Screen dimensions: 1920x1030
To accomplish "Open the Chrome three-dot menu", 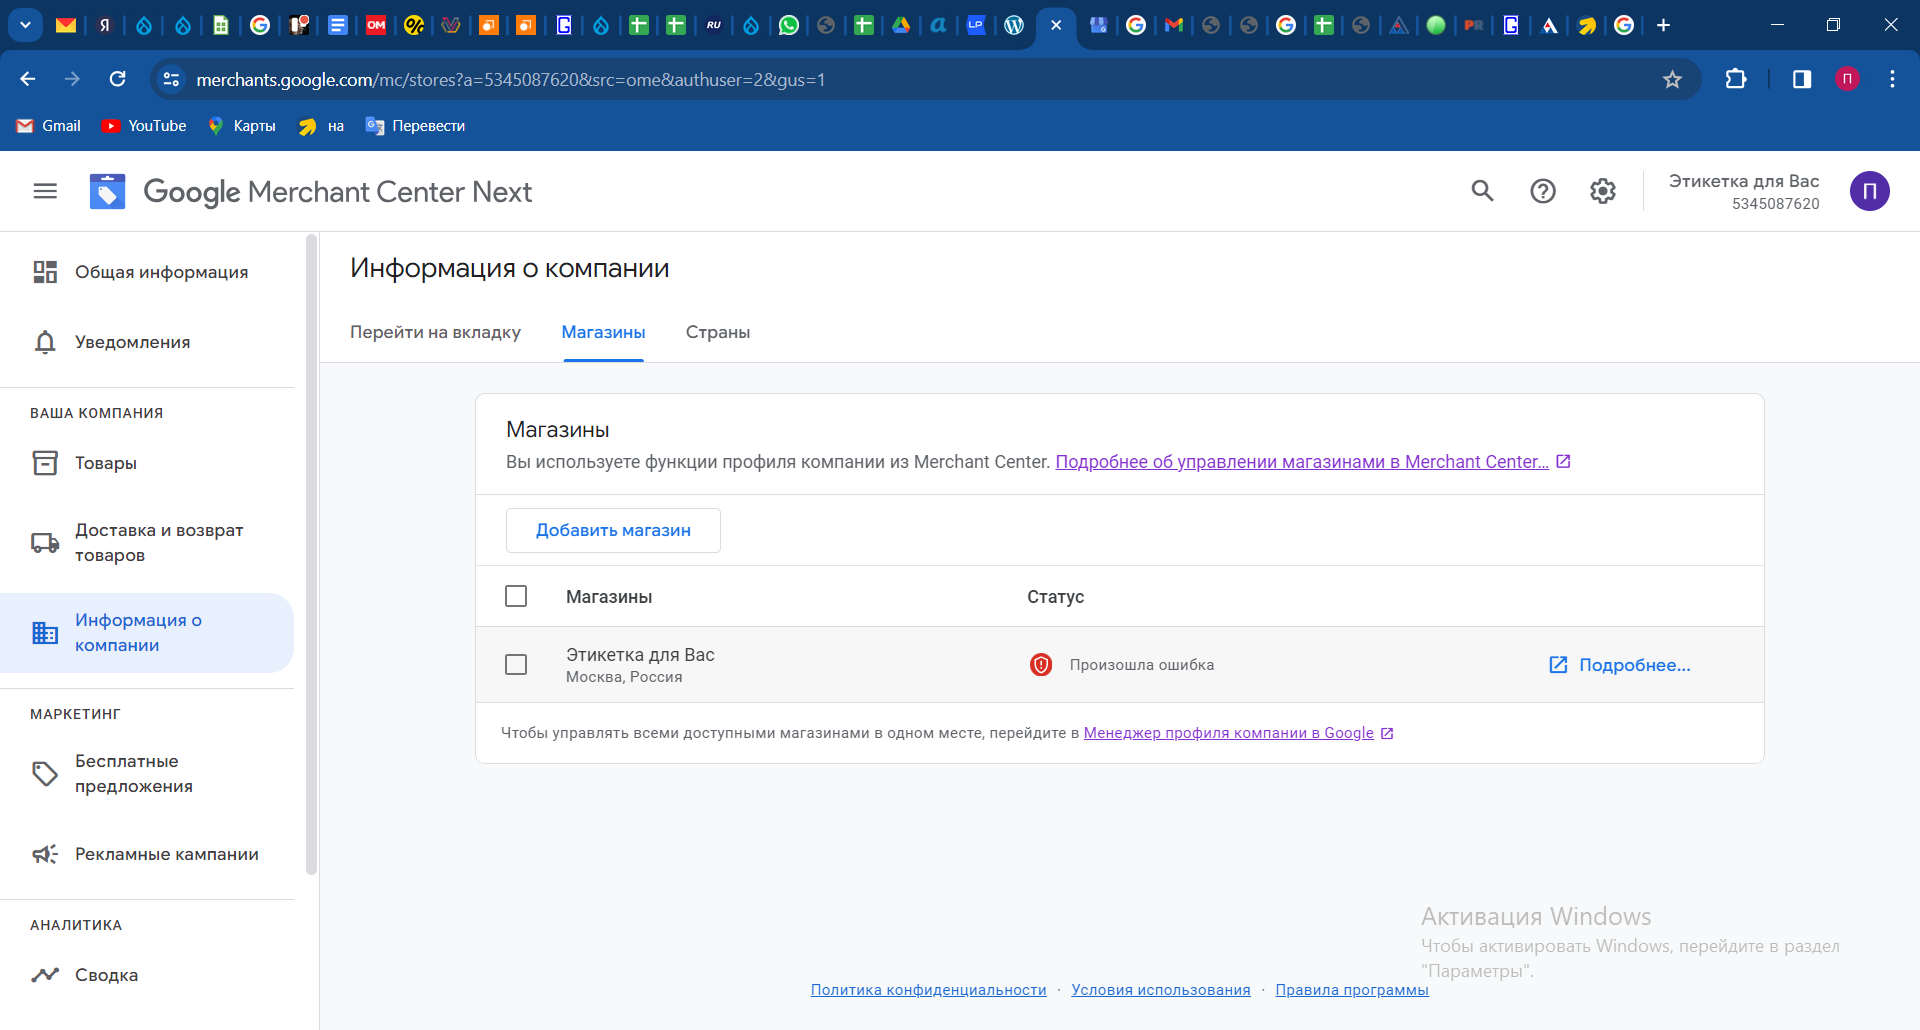I will point(1892,79).
